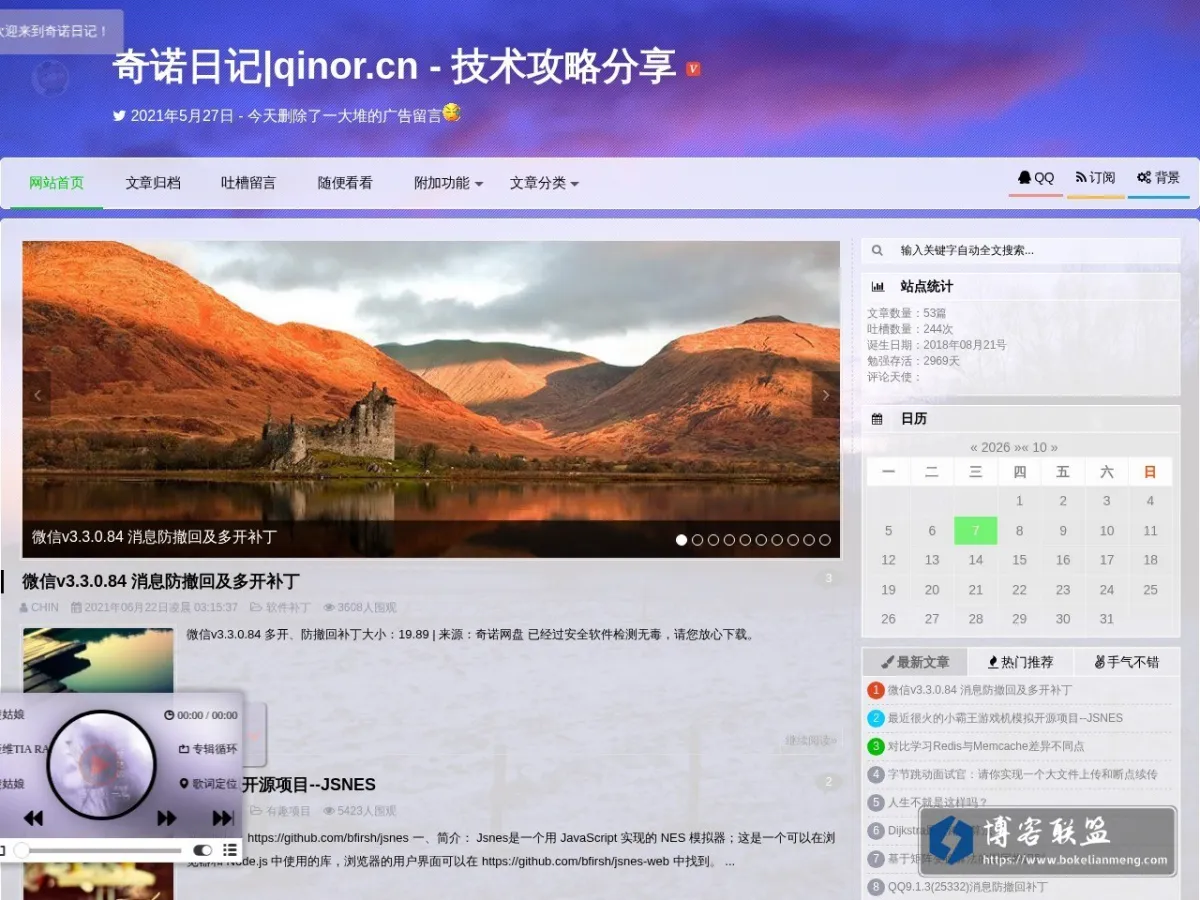Open the 有趣项目 category link
Screen dimensions: 1200x900
pyautogui.click(x=289, y=811)
